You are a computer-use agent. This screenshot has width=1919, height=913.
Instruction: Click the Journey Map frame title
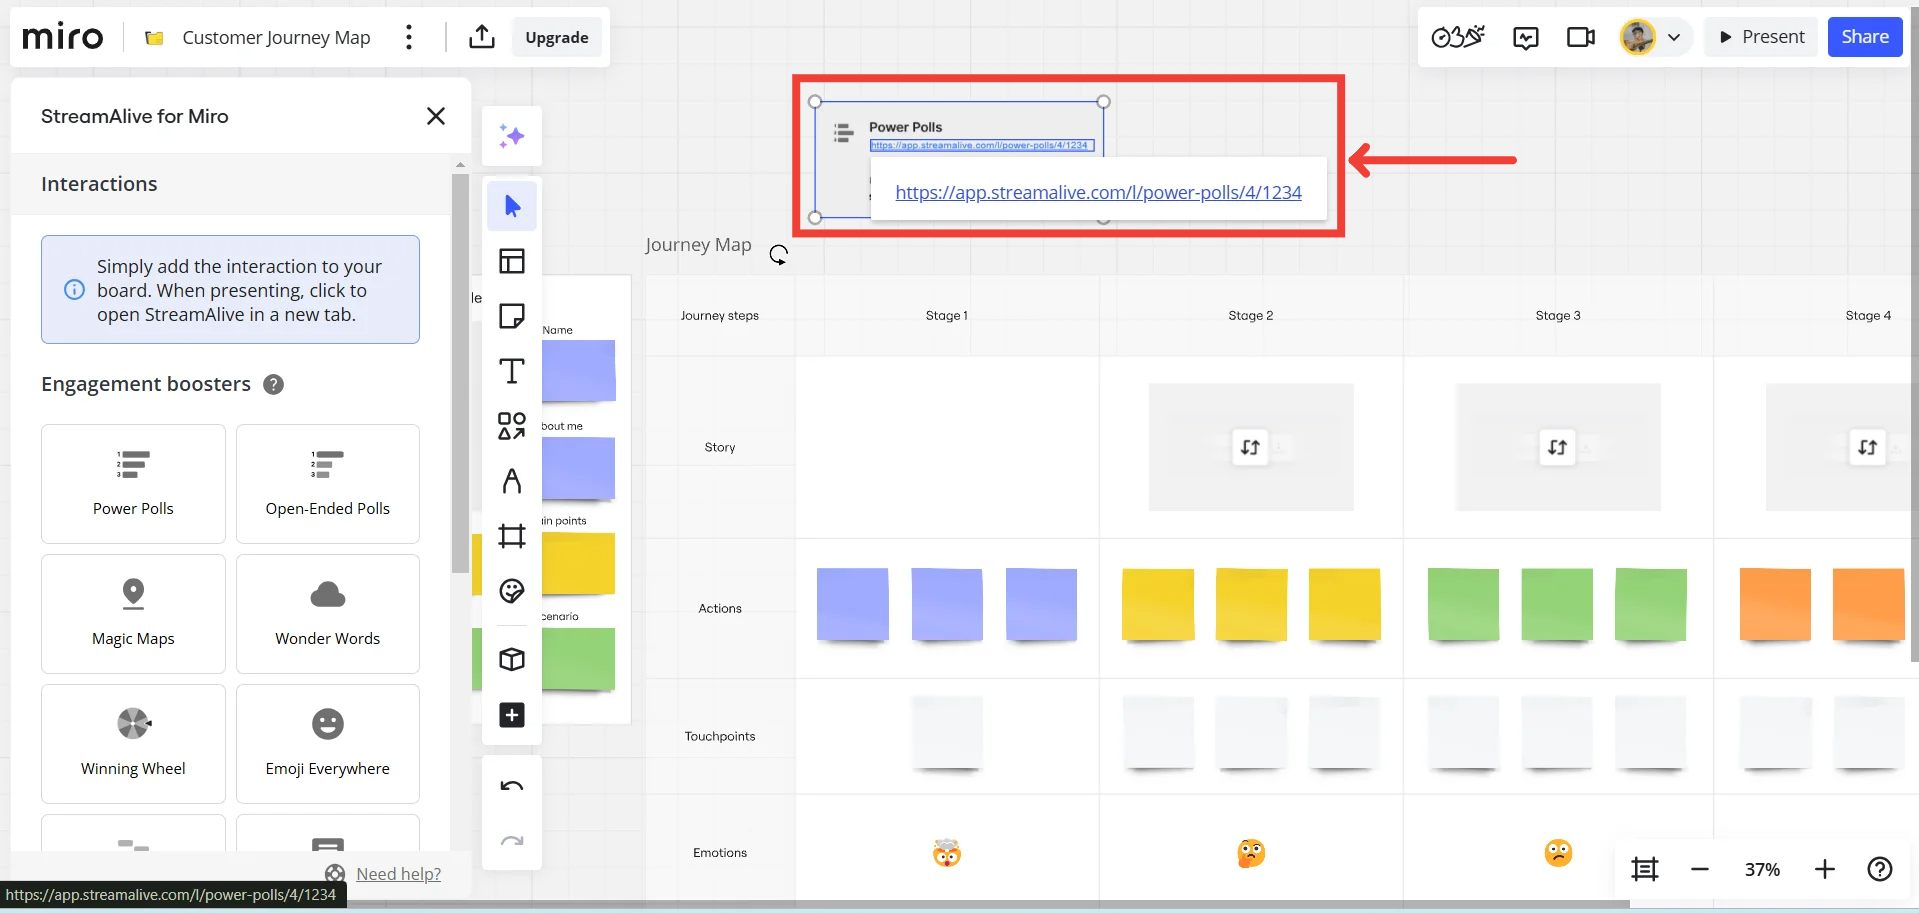pyautogui.click(x=698, y=245)
